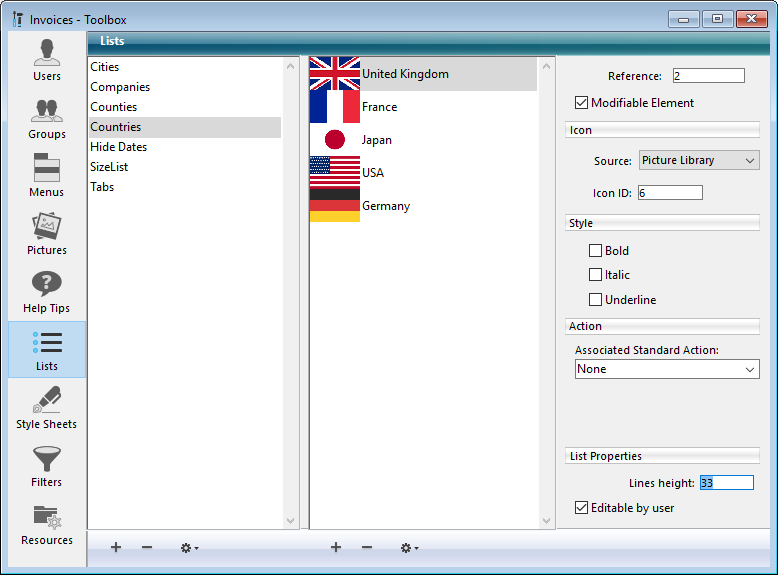The image size is (778, 575).
Task: Uncheck the Modifiable Element checkbox
Action: (581, 103)
